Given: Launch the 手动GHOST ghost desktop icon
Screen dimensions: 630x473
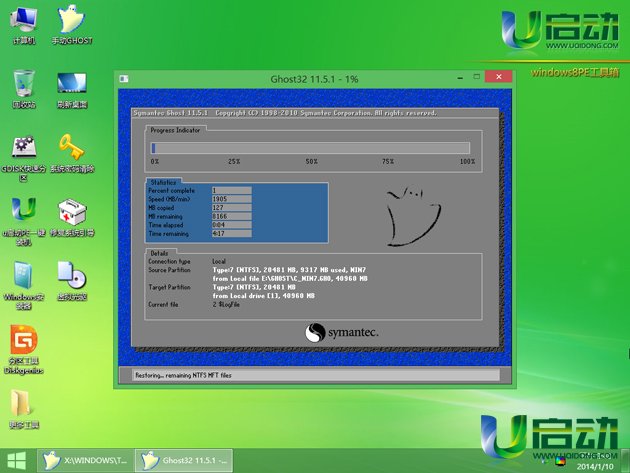Looking at the screenshot, I should coord(72,24).
